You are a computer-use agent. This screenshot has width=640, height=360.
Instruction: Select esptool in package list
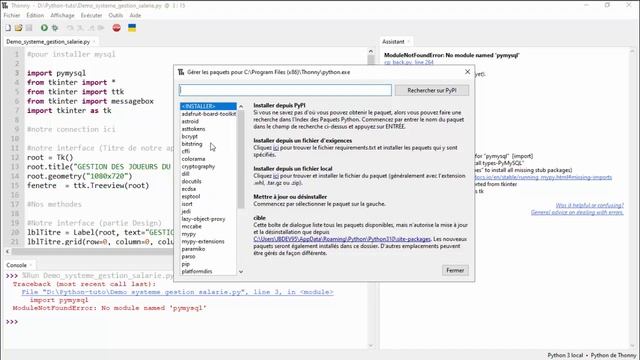tap(191, 196)
